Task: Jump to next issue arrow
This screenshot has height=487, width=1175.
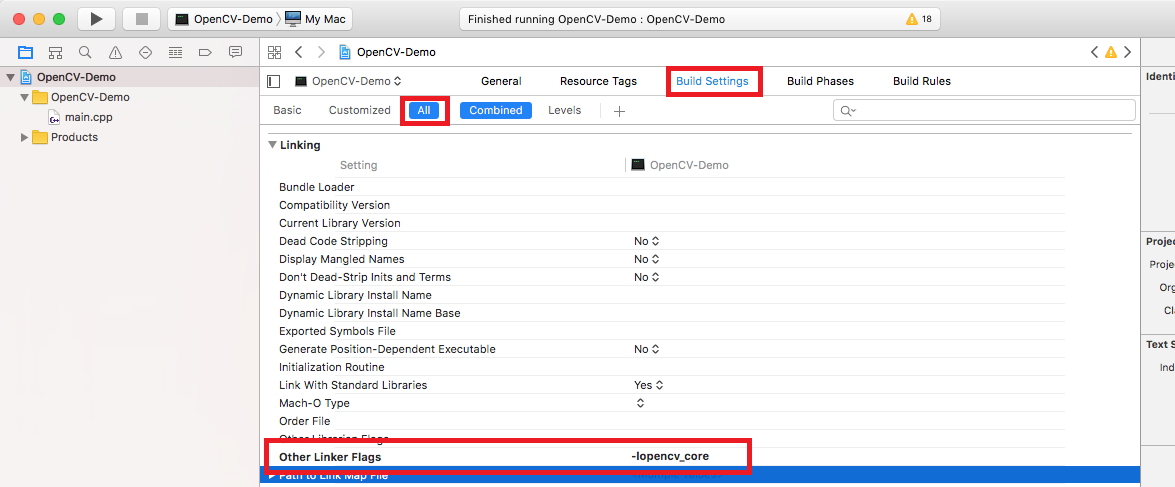Action: click(1127, 52)
